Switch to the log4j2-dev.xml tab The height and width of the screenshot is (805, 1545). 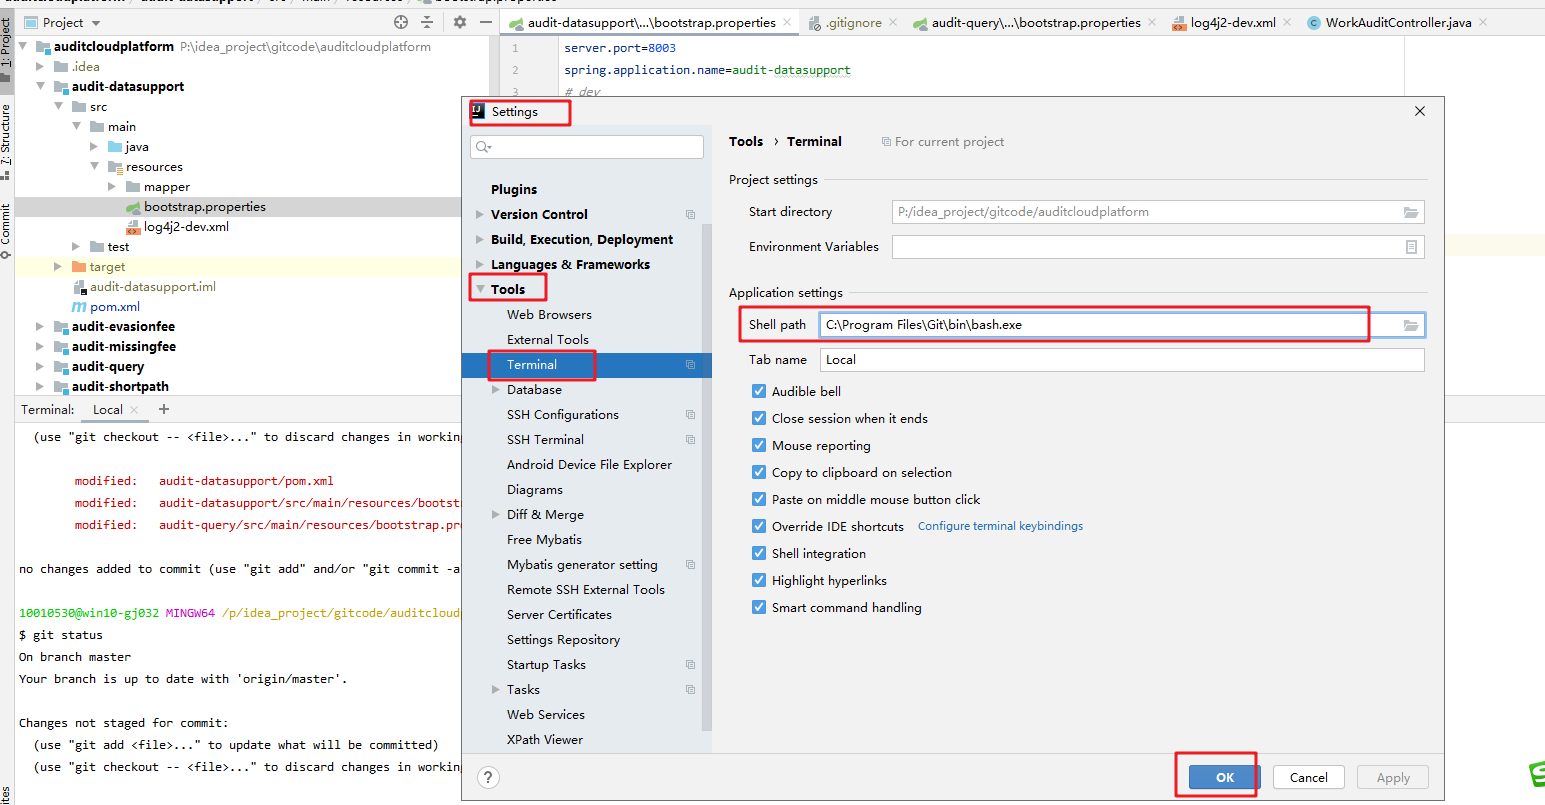click(x=1233, y=22)
